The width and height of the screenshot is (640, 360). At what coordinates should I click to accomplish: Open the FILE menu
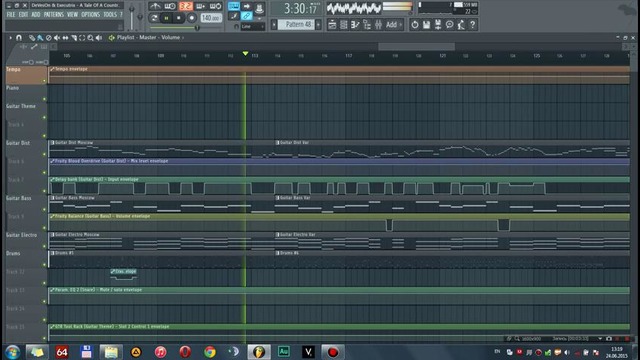(x=11, y=15)
